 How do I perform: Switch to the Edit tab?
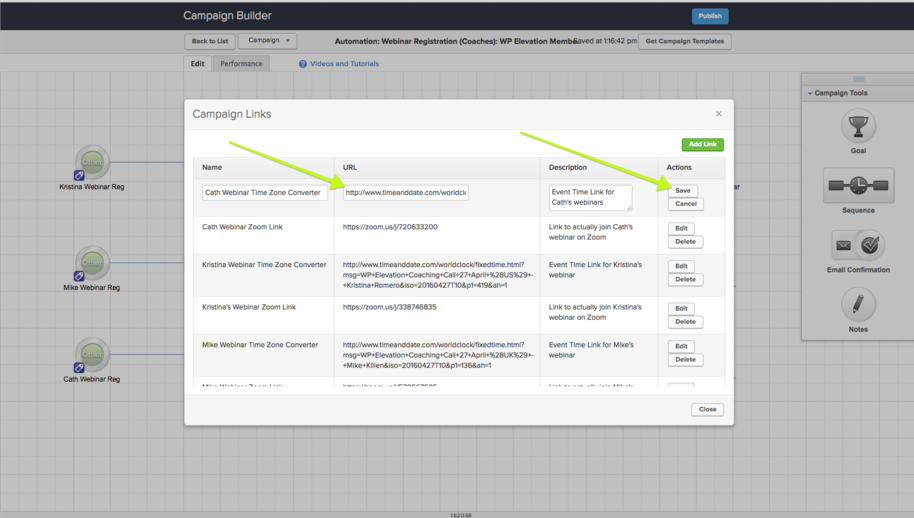click(198, 63)
